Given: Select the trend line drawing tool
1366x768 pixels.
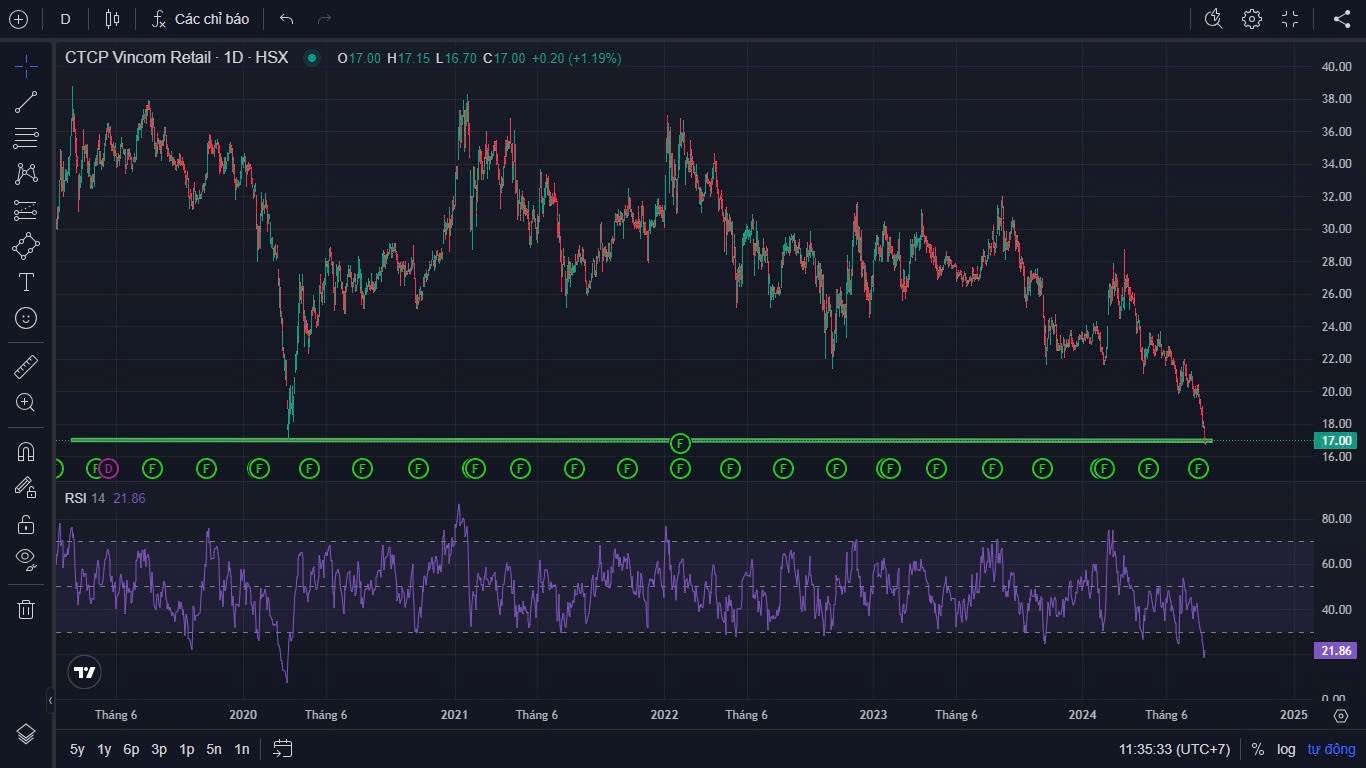Looking at the screenshot, I should click(x=26, y=101).
